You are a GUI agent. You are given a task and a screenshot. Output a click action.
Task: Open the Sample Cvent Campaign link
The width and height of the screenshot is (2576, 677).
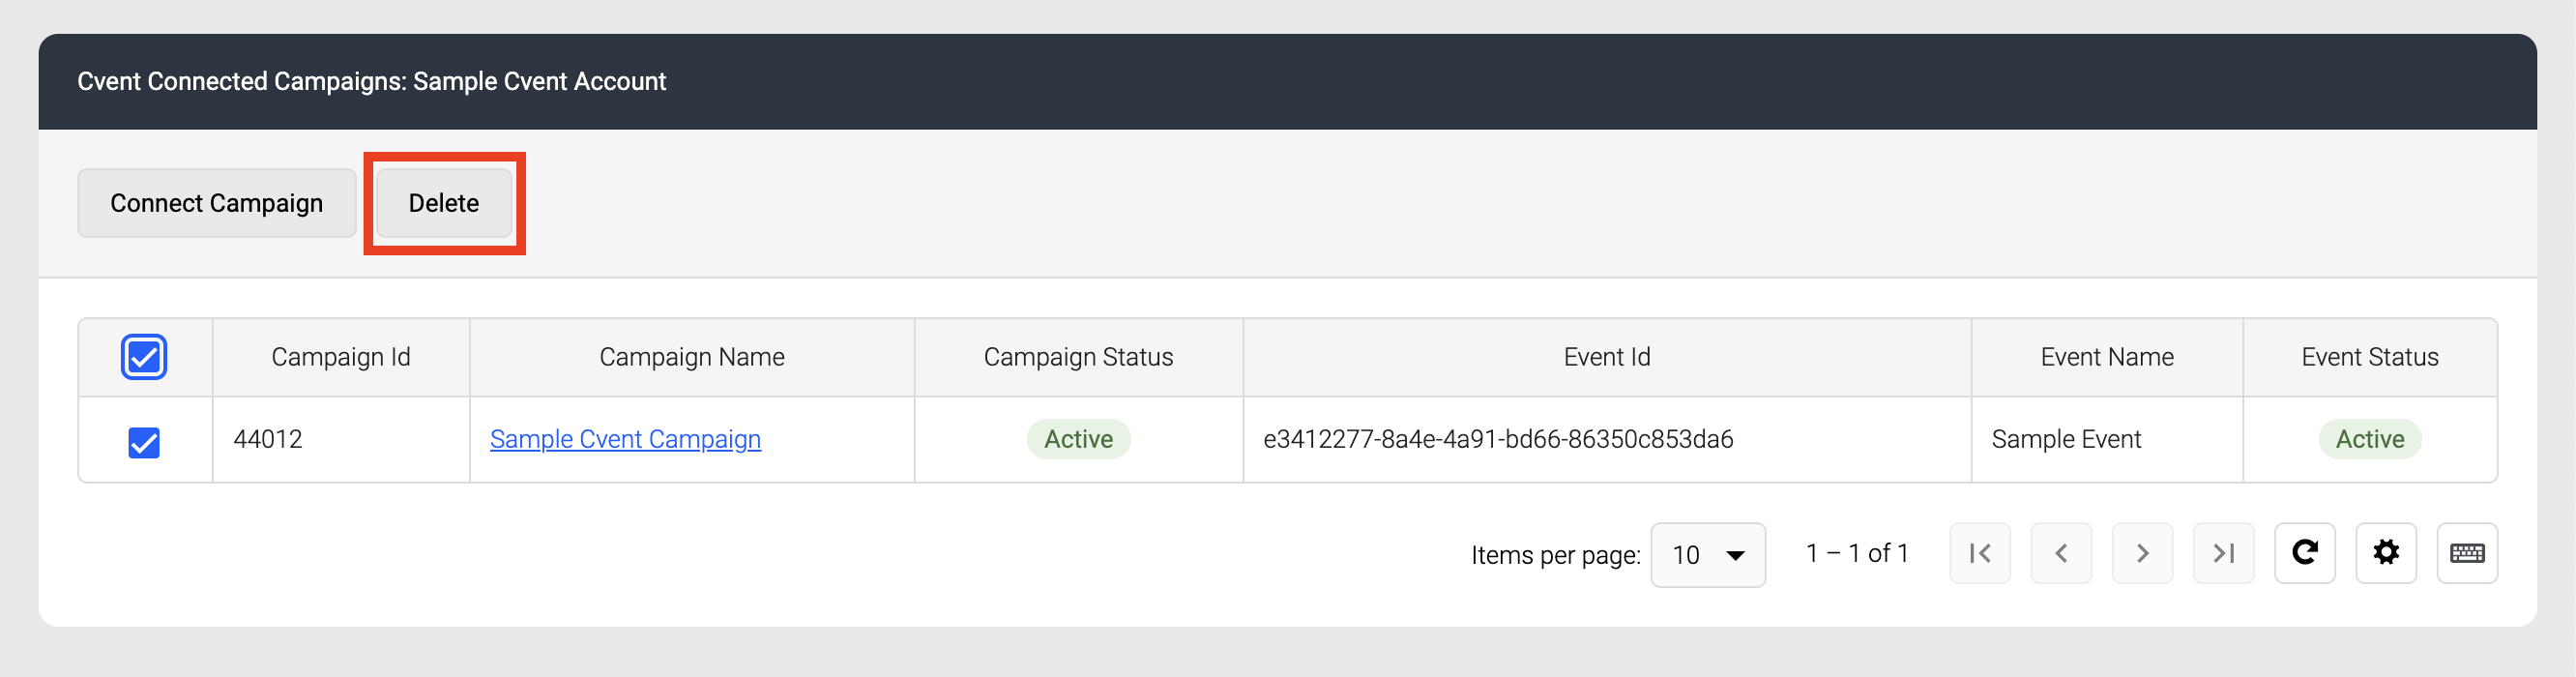[x=625, y=439]
